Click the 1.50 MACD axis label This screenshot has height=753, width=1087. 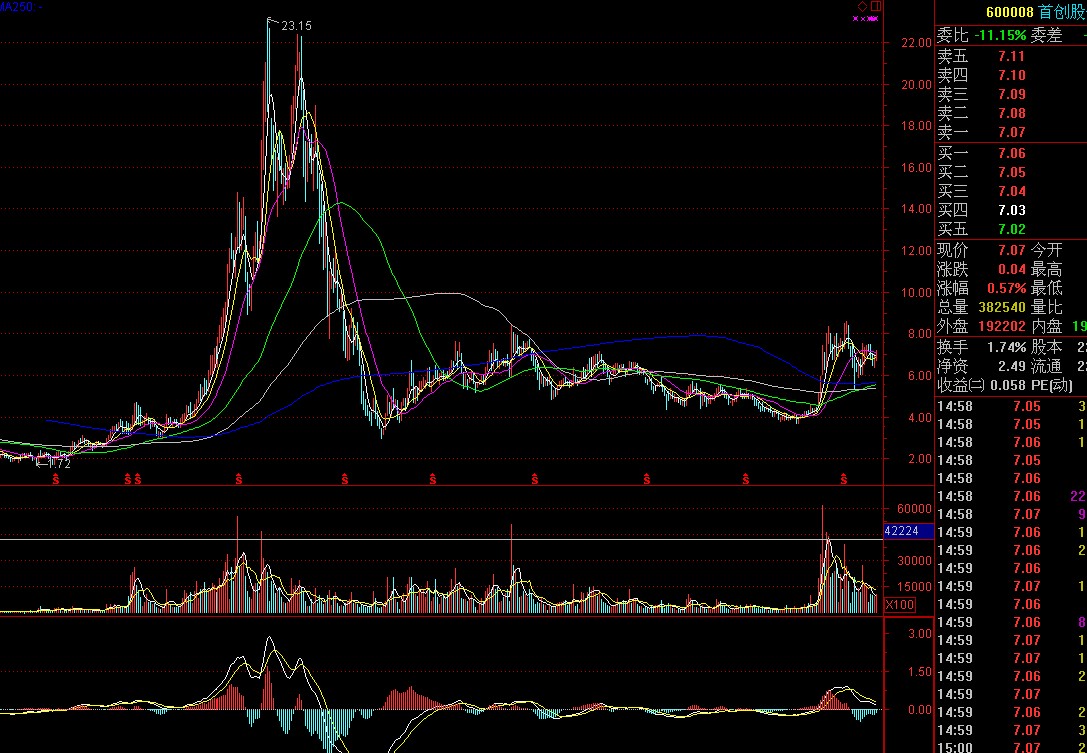(920, 672)
